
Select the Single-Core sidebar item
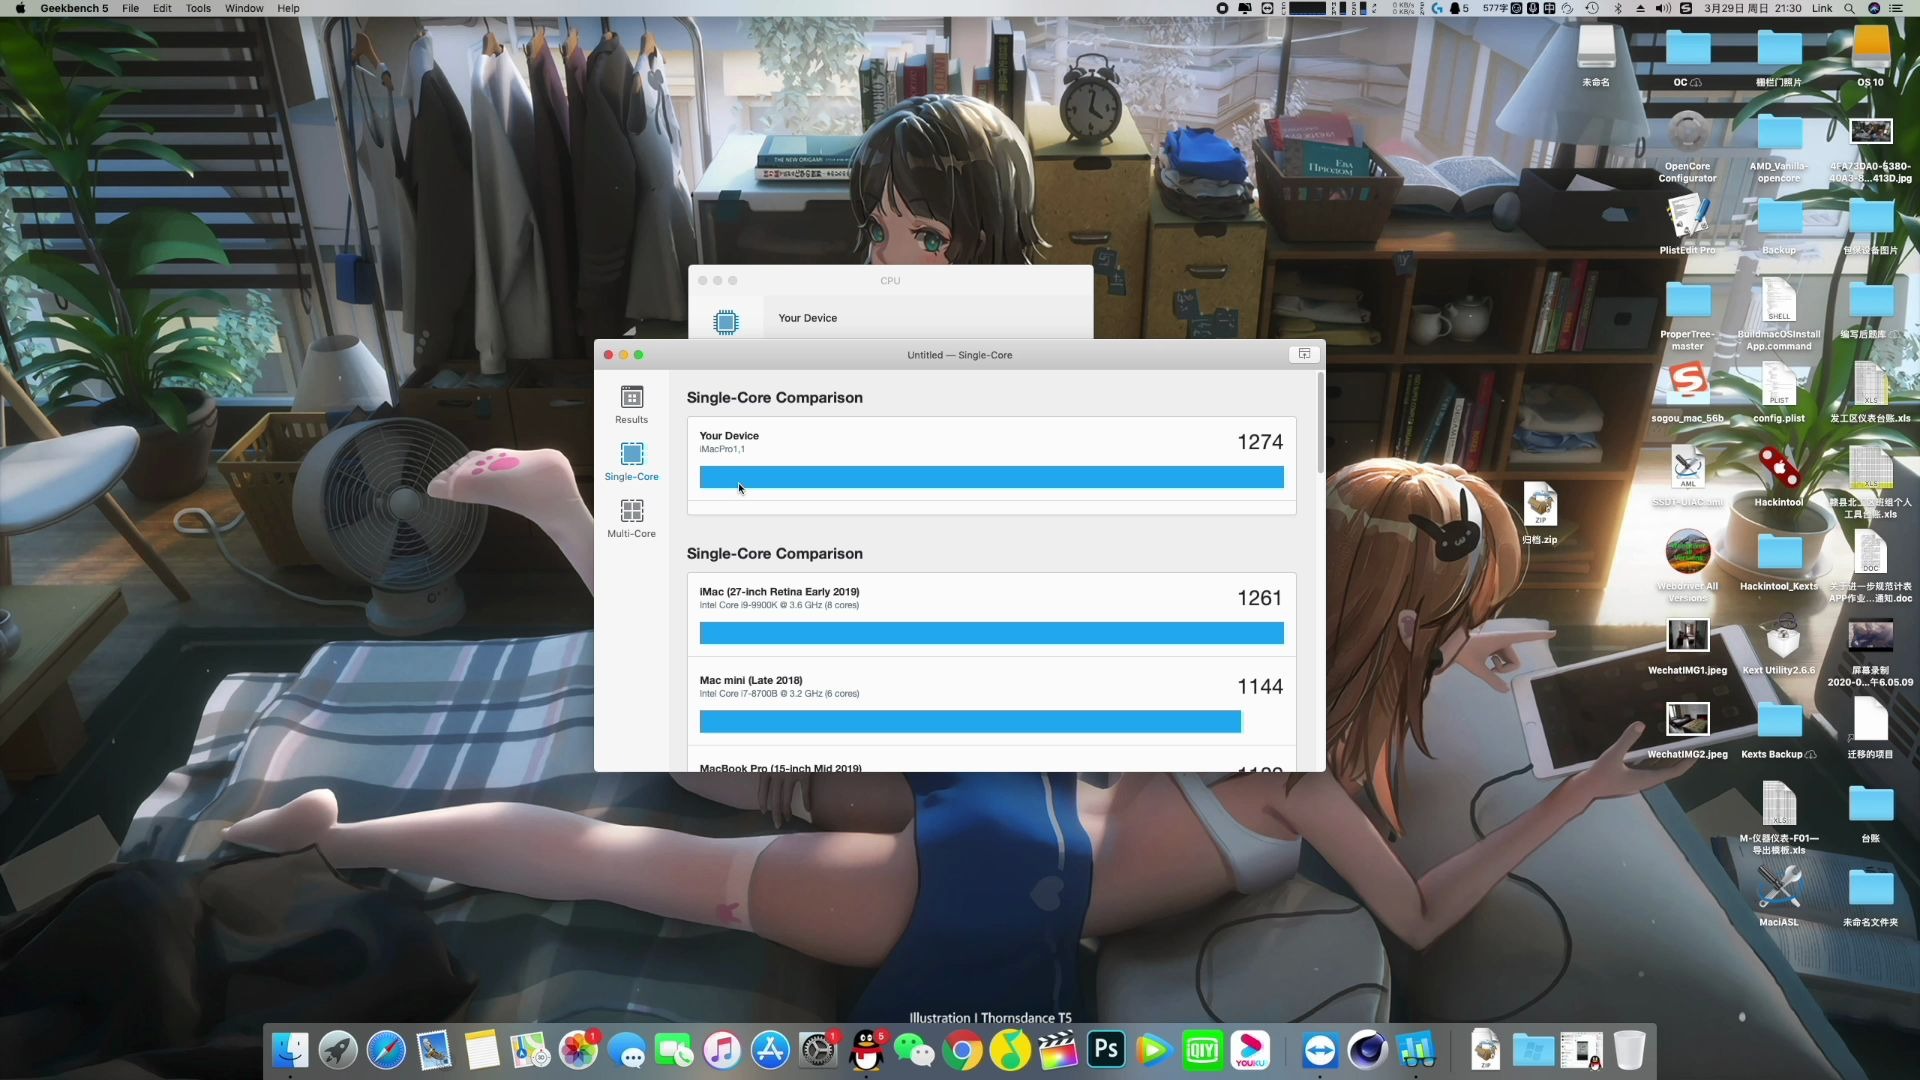[x=631, y=462]
